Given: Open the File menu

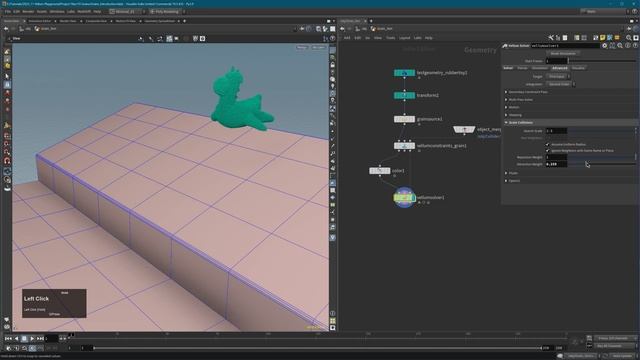Looking at the screenshot, I should point(8,11).
